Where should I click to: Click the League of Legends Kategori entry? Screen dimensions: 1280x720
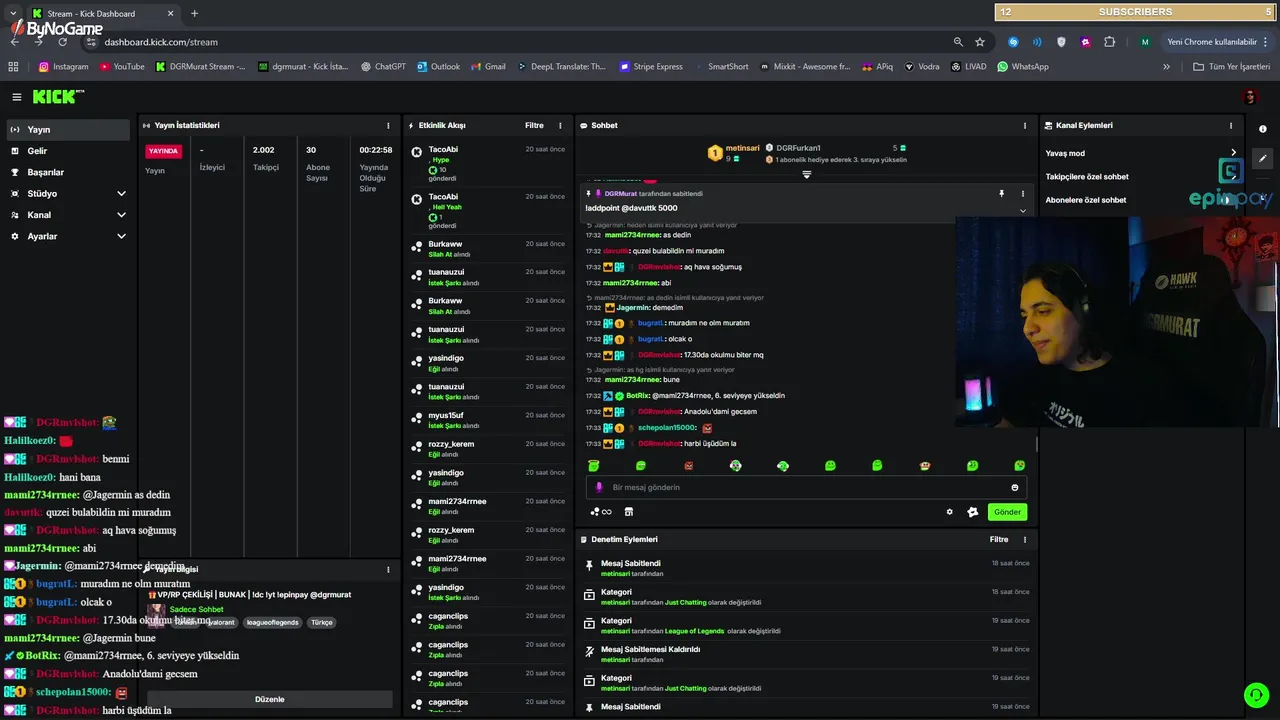coord(807,626)
